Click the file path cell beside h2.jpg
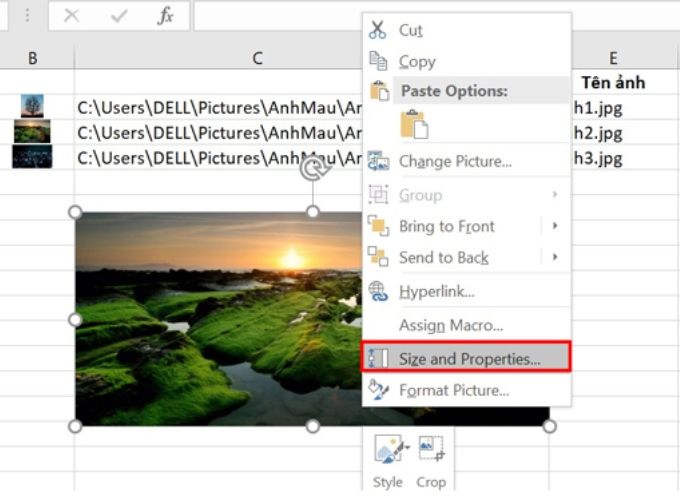The height and width of the screenshot is (500, 680). click(x=218, y=133)
